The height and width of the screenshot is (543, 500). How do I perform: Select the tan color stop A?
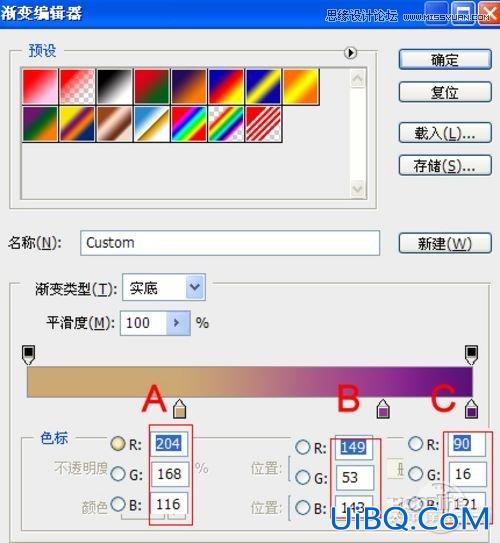point(179,409)
